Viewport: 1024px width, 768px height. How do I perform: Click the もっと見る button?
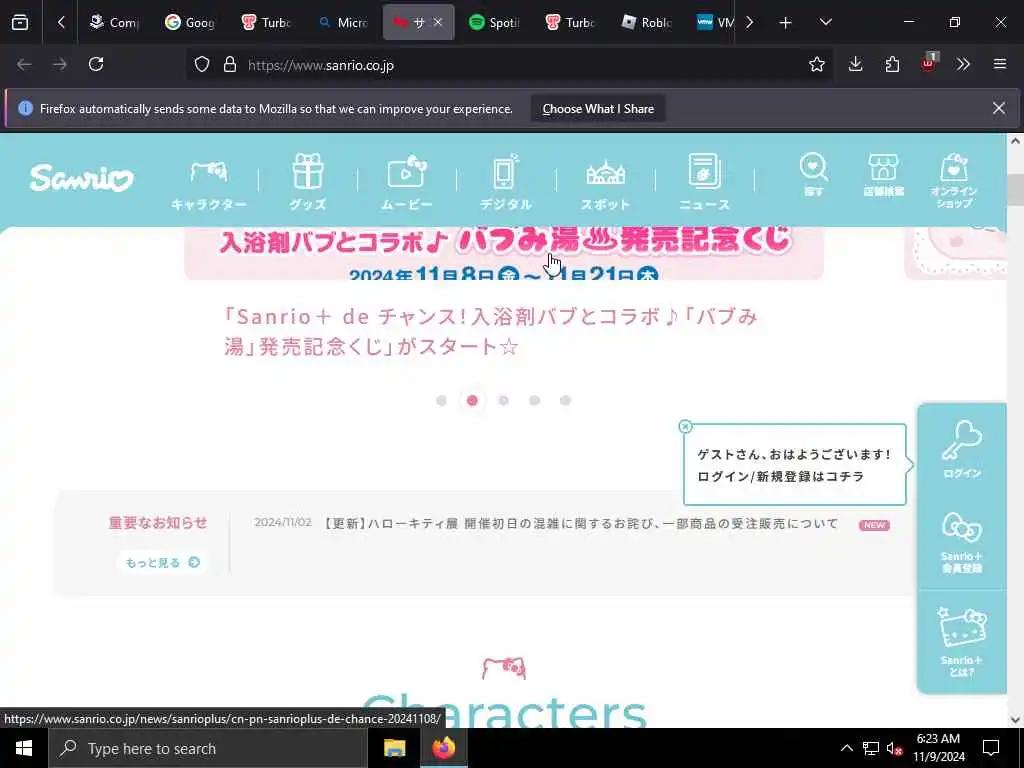(163, 562)
